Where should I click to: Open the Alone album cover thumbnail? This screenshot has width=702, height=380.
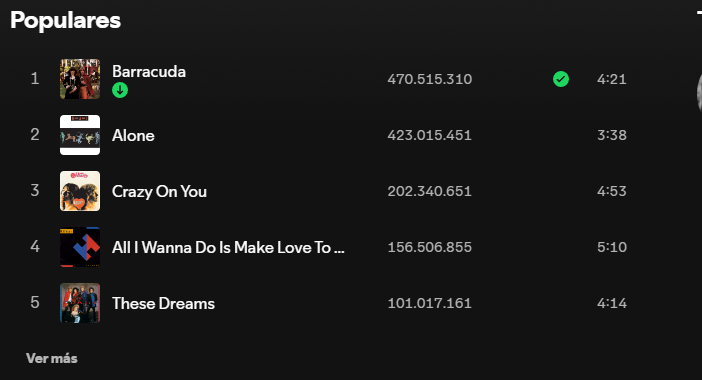coord(80,135)
